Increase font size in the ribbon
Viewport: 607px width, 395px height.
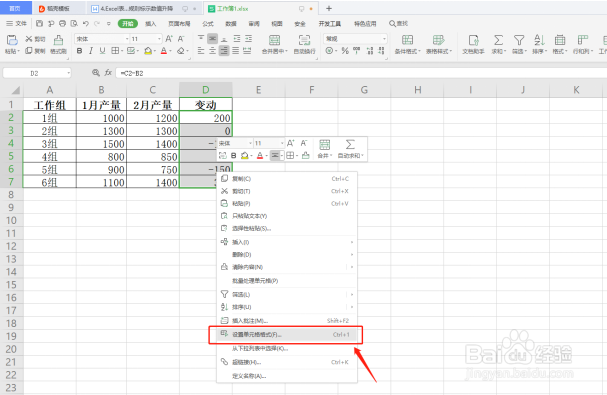click(x=169, y=39)
